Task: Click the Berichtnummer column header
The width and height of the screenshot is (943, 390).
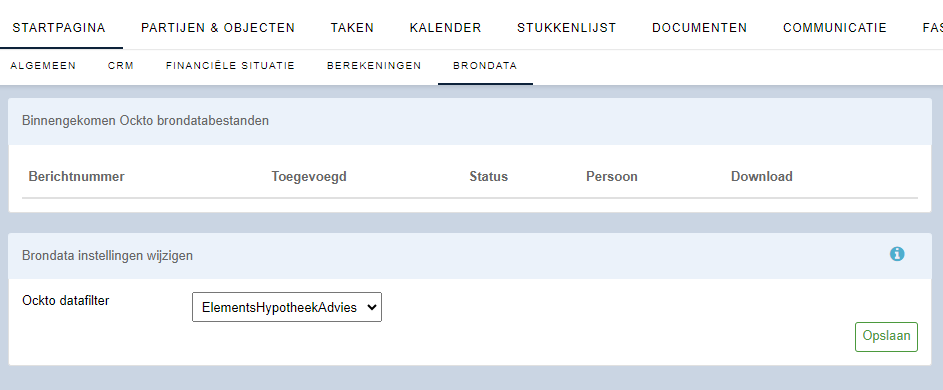Action: coord(76,176)
